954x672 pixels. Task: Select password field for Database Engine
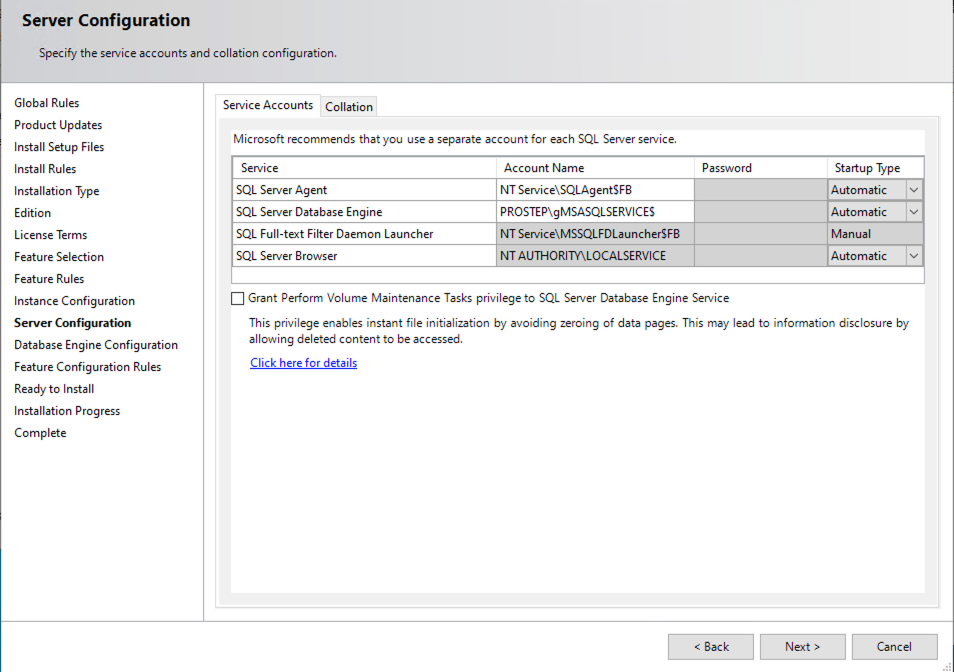tap(761, 212)
